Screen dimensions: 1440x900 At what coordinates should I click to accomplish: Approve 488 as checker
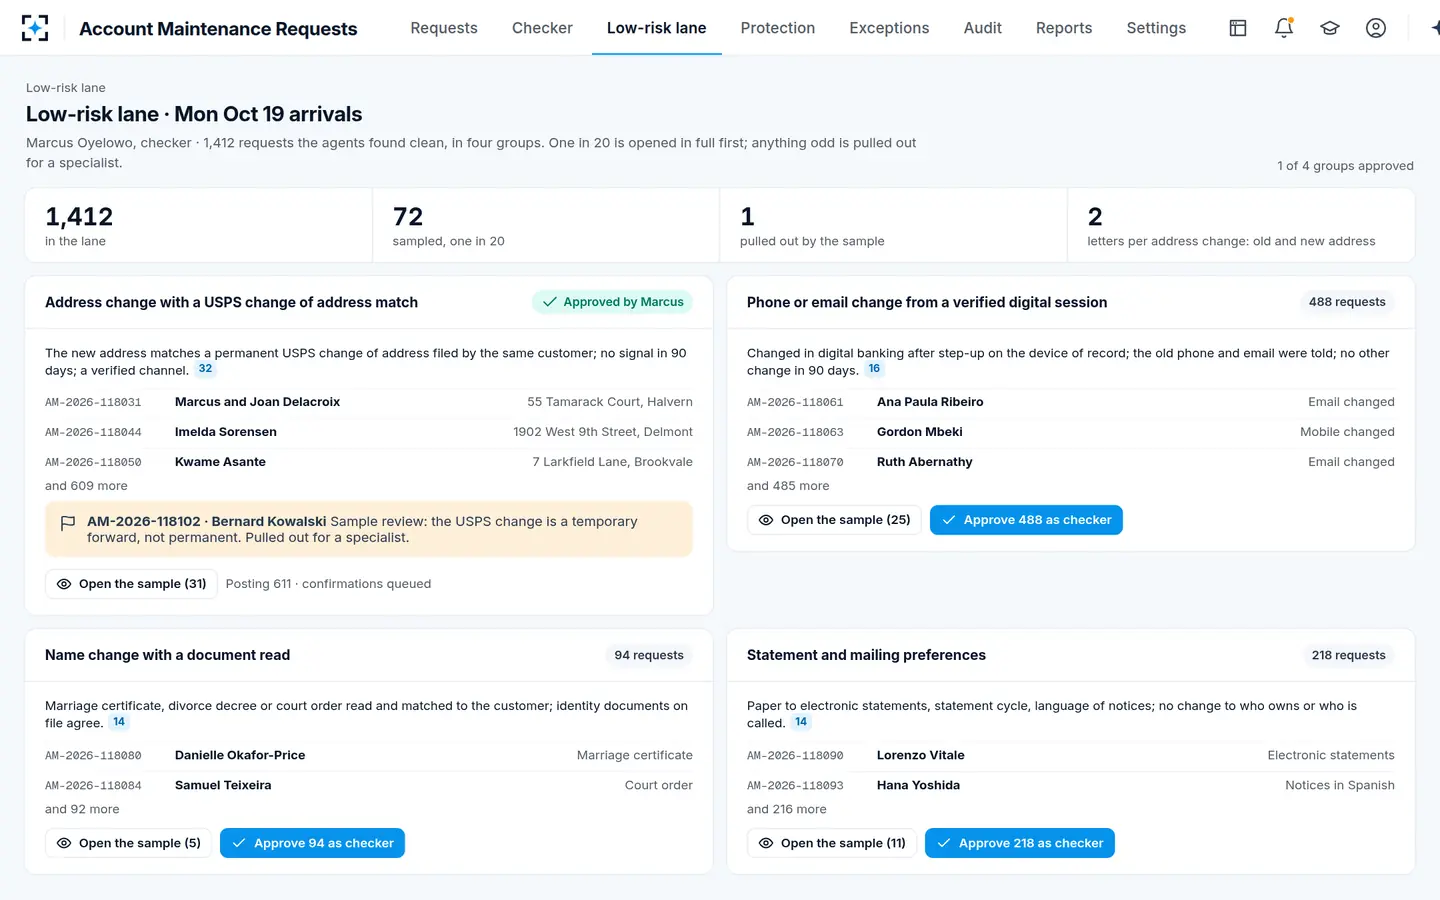click(x=1026, y=520)
